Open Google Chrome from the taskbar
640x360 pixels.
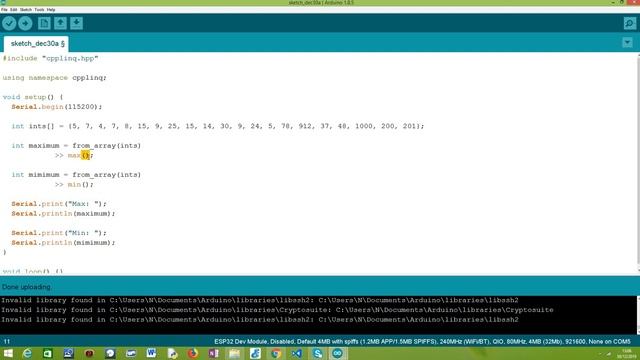click(x=276, y=353)
